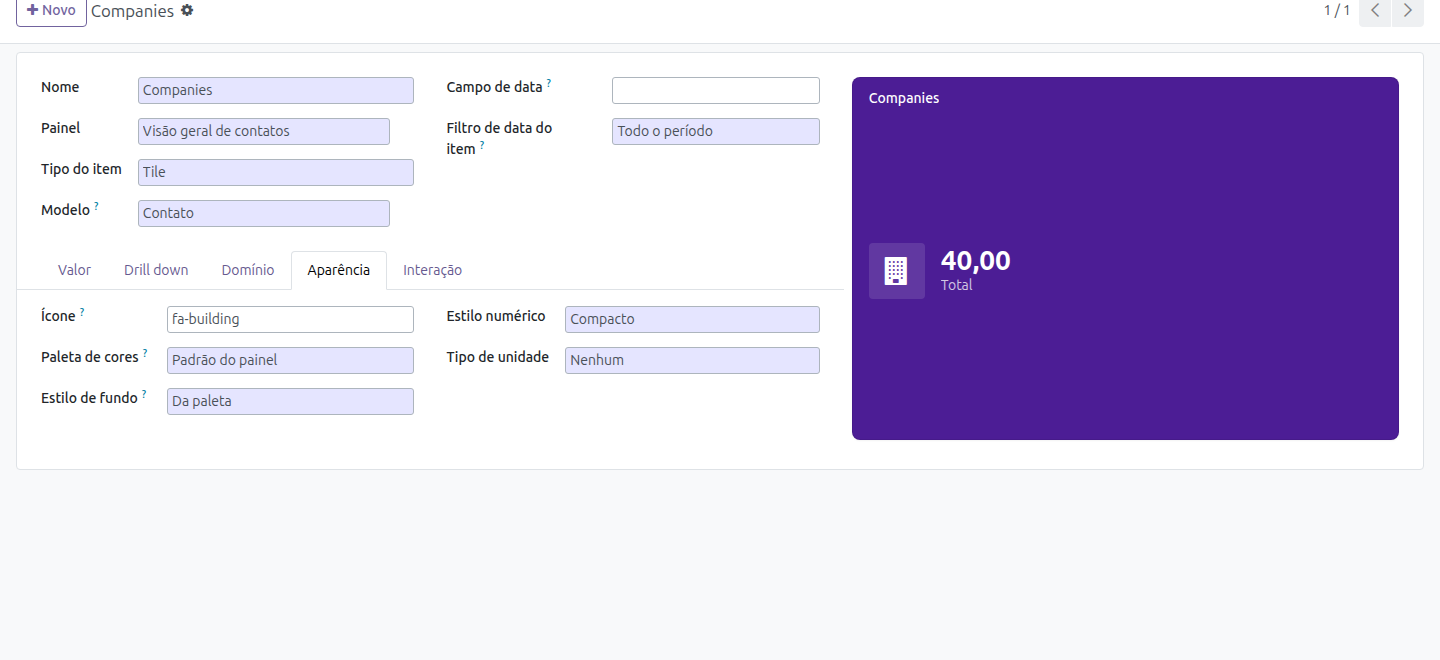The height and width of the screenshot is (660, 1440).
Task: Click the 1 / 1 pager counter
Action: click(1337, 10)
